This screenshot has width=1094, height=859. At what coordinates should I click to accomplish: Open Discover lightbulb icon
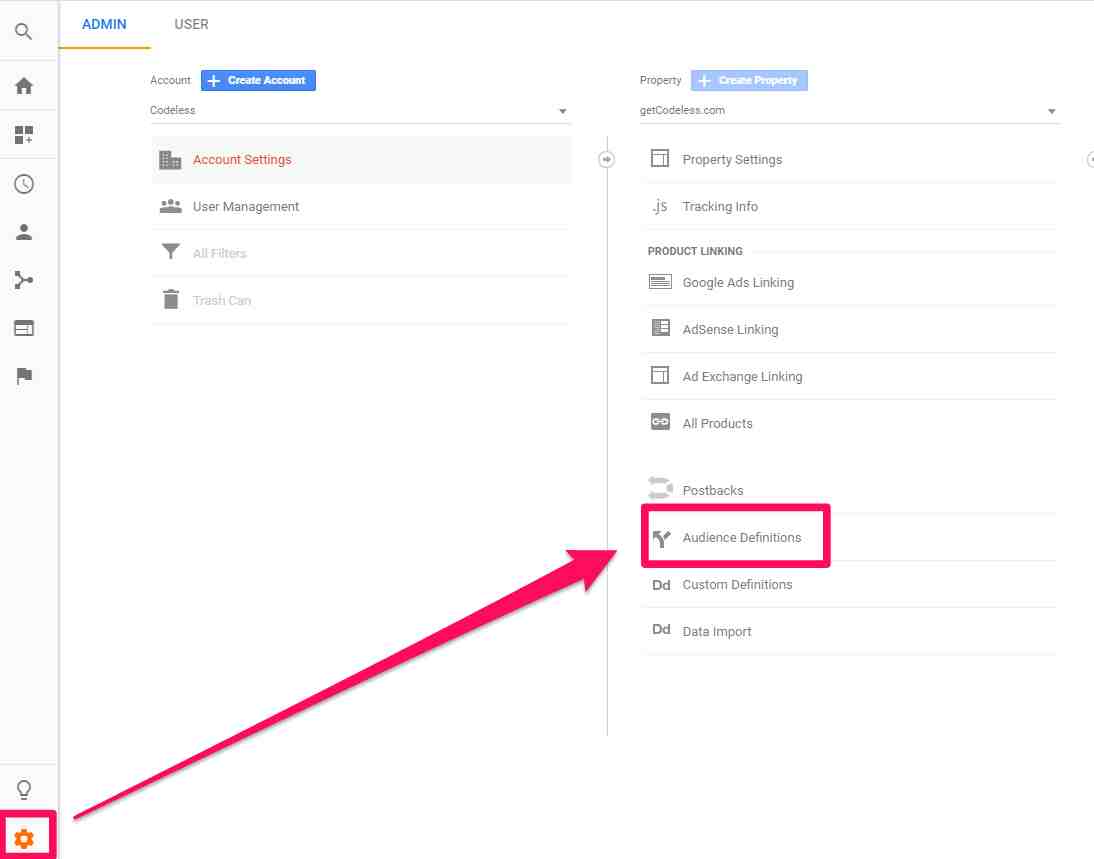tap(24, 790)
